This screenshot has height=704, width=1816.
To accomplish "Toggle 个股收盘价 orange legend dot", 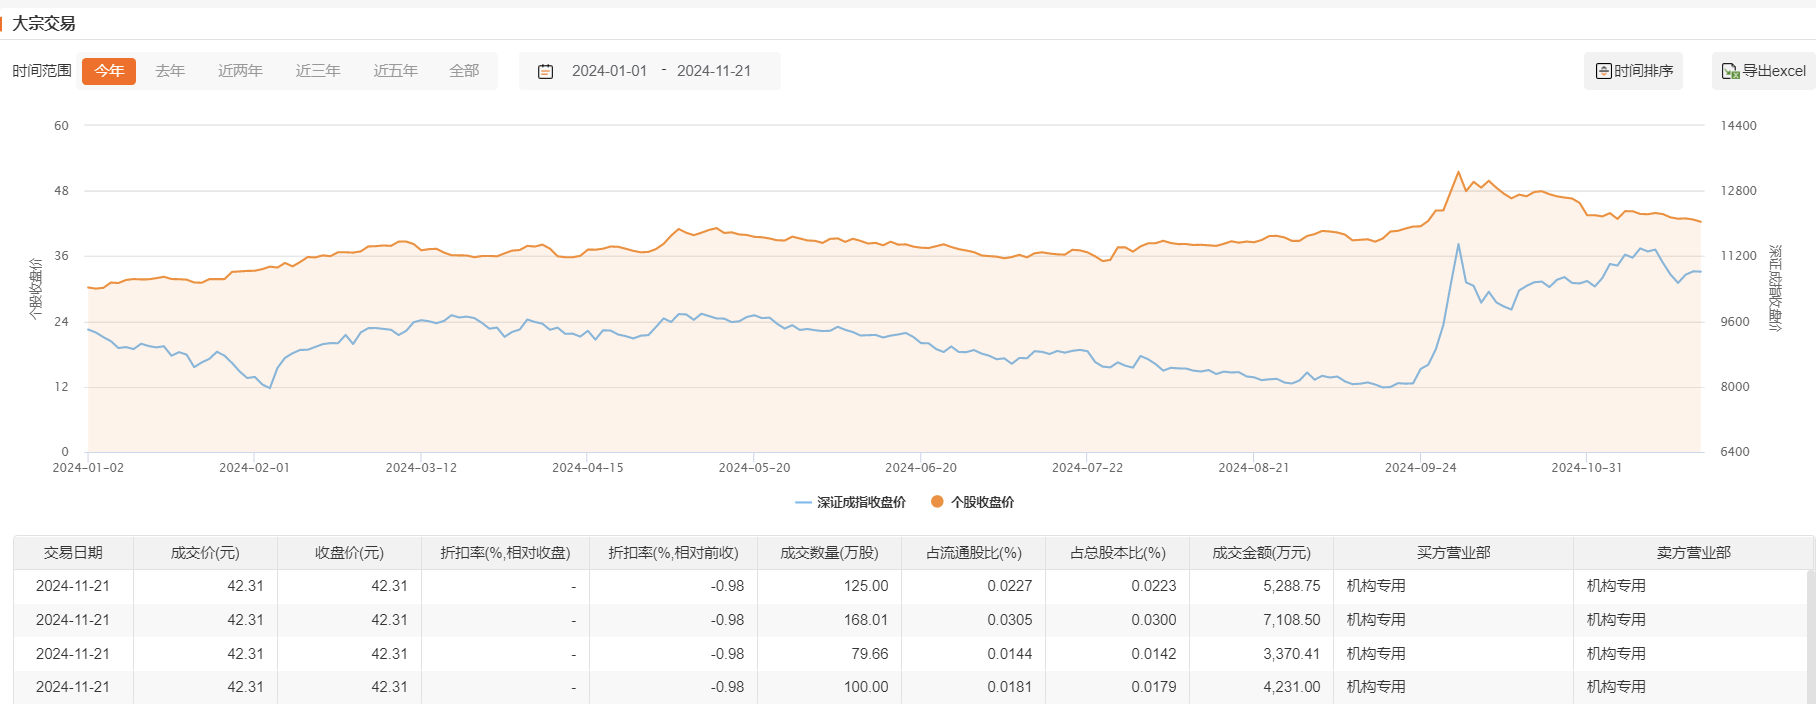I will 937,502.
